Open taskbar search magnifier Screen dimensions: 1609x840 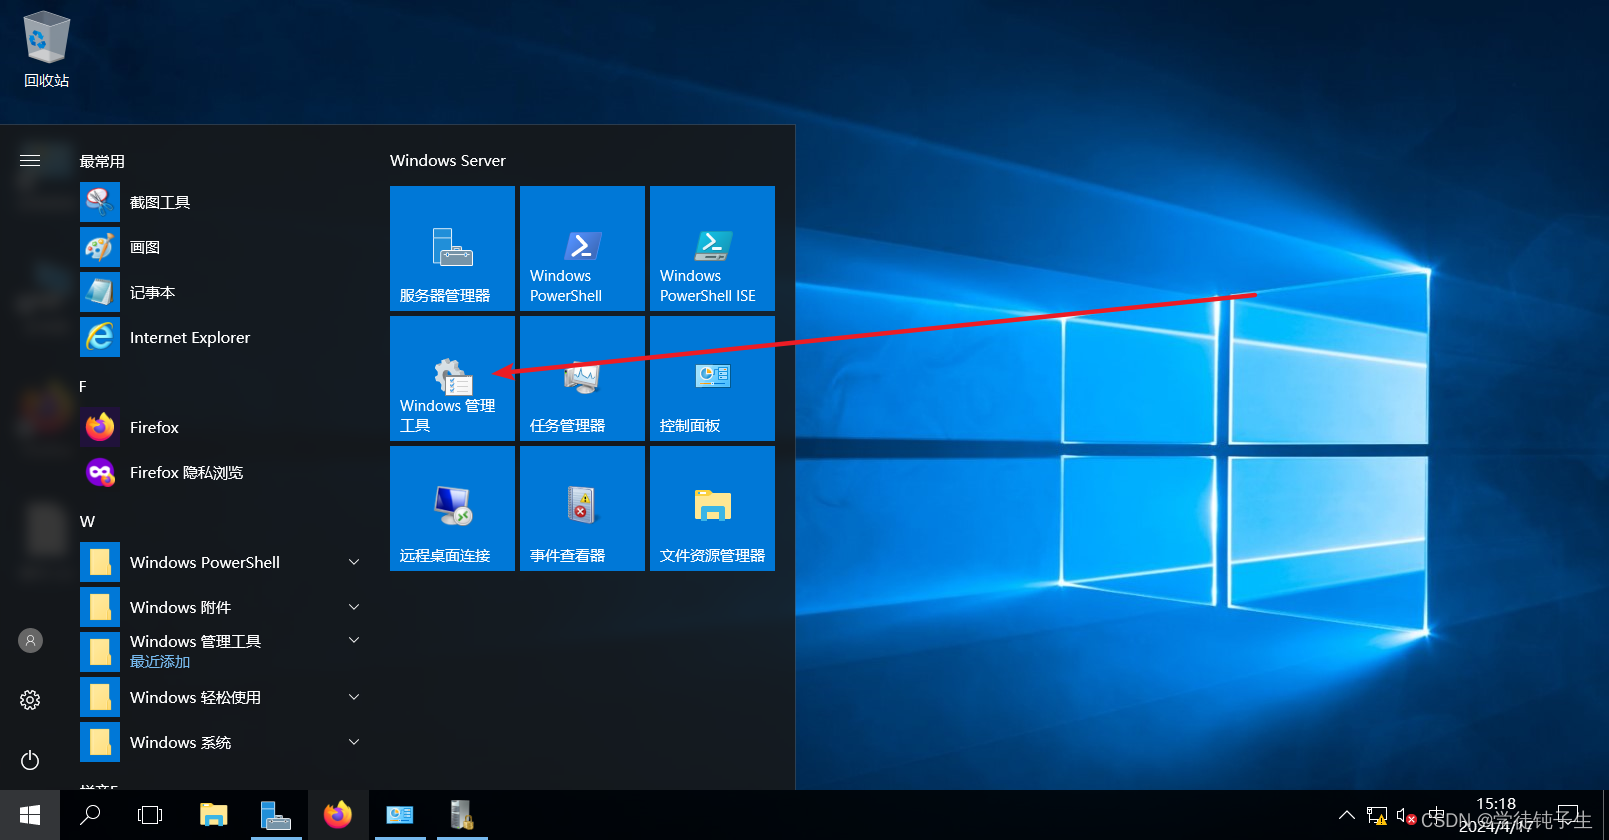tap(90, 815)
